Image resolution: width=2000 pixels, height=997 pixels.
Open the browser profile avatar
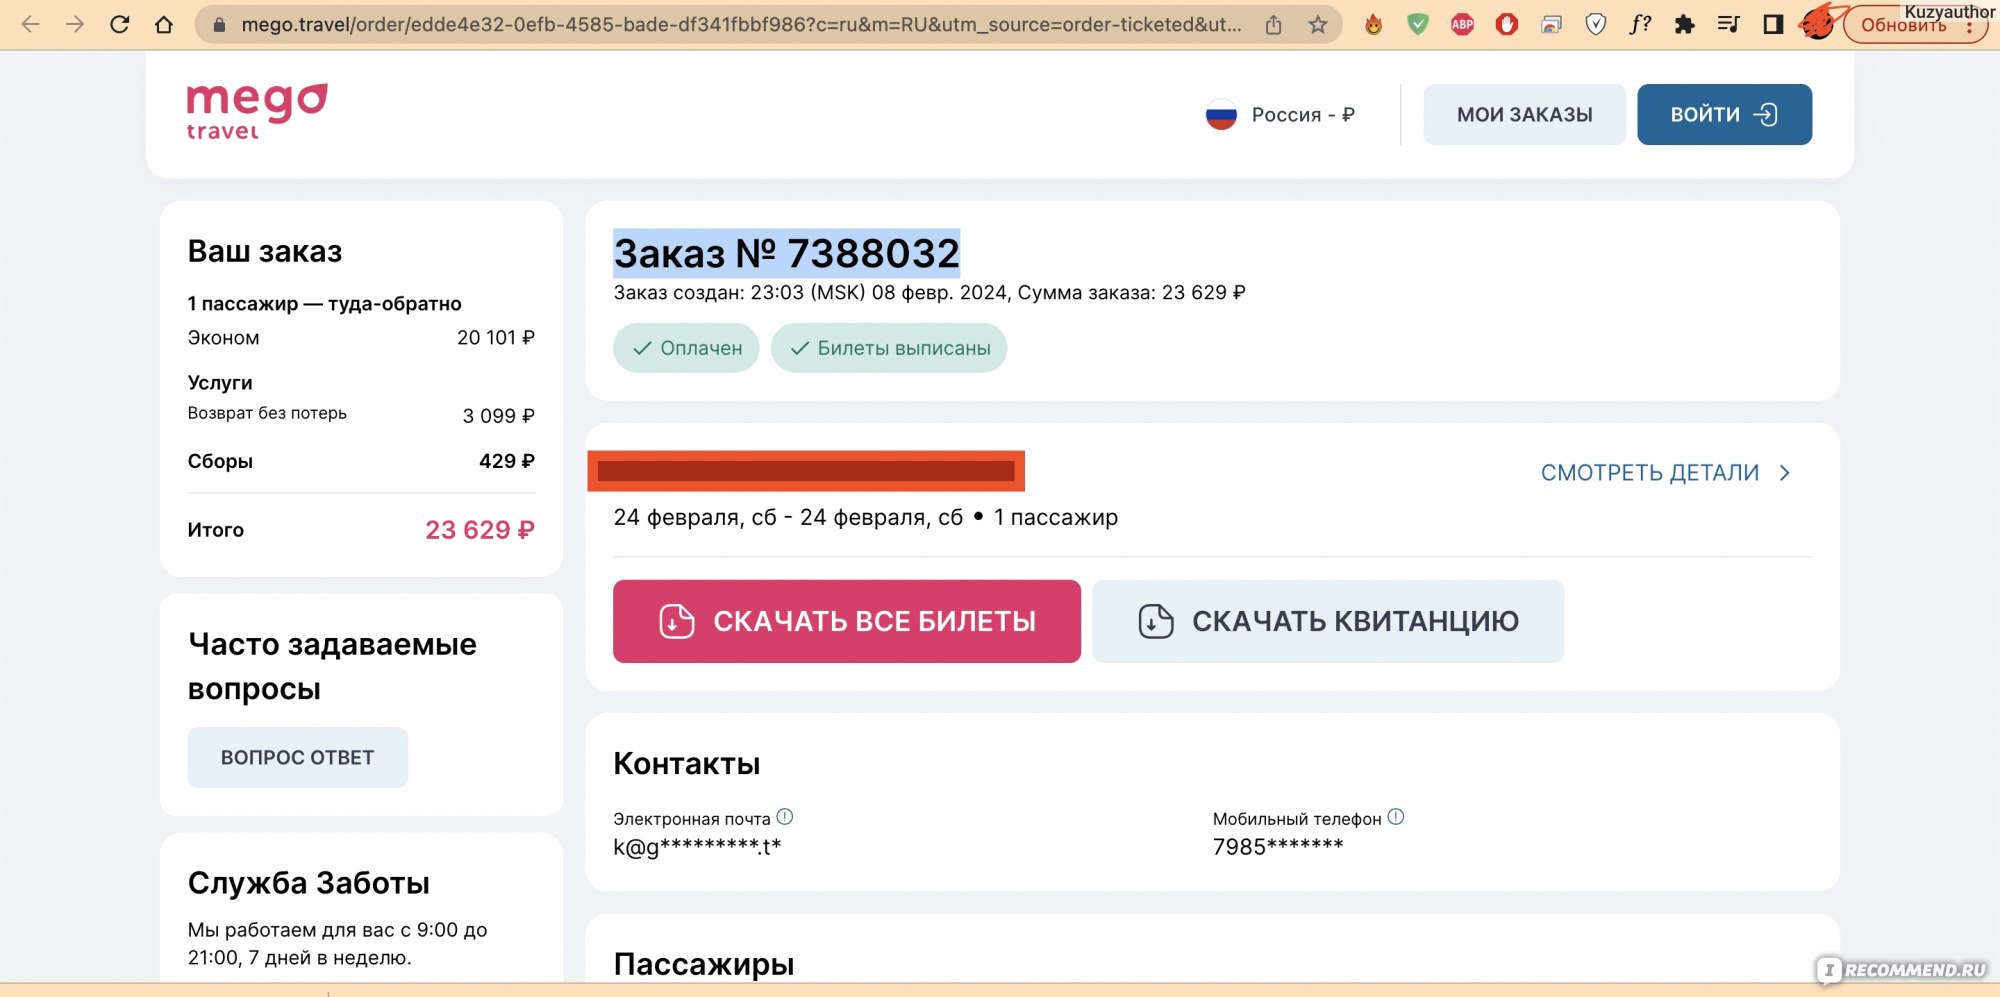[1820, 22]
